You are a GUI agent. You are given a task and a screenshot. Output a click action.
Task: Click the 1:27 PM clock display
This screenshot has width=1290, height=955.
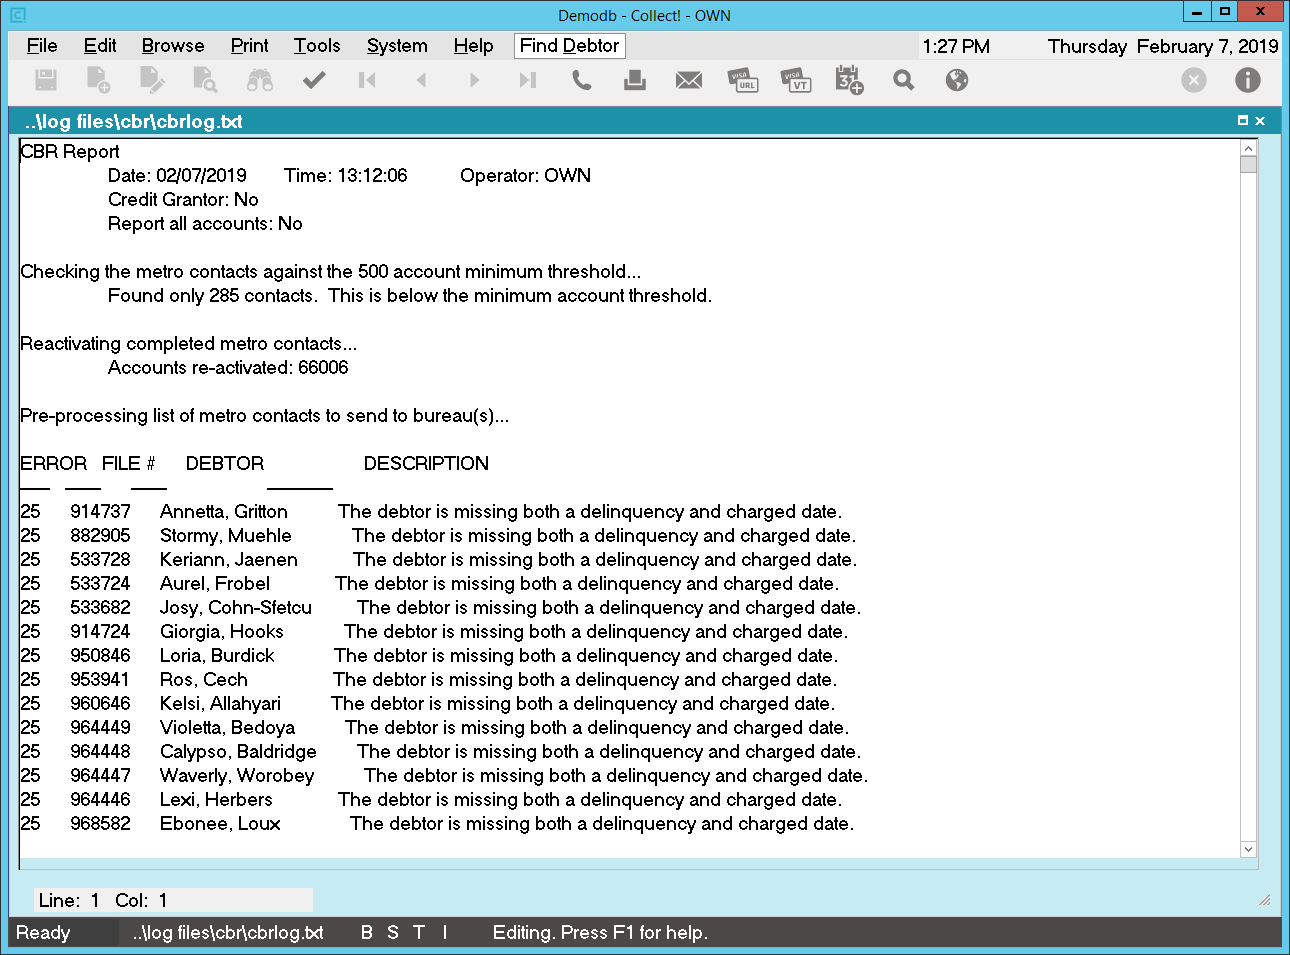pos(956,46)
